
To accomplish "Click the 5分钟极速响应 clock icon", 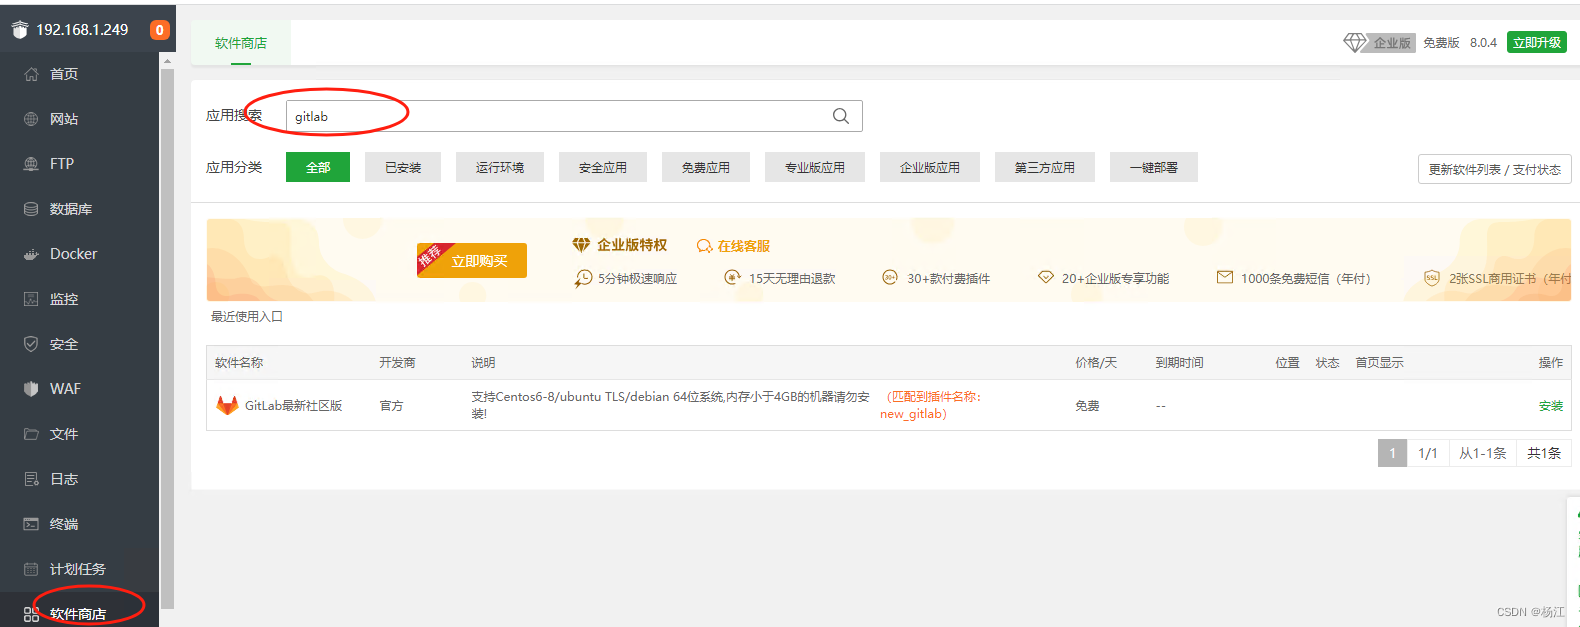I will (583, 278).
